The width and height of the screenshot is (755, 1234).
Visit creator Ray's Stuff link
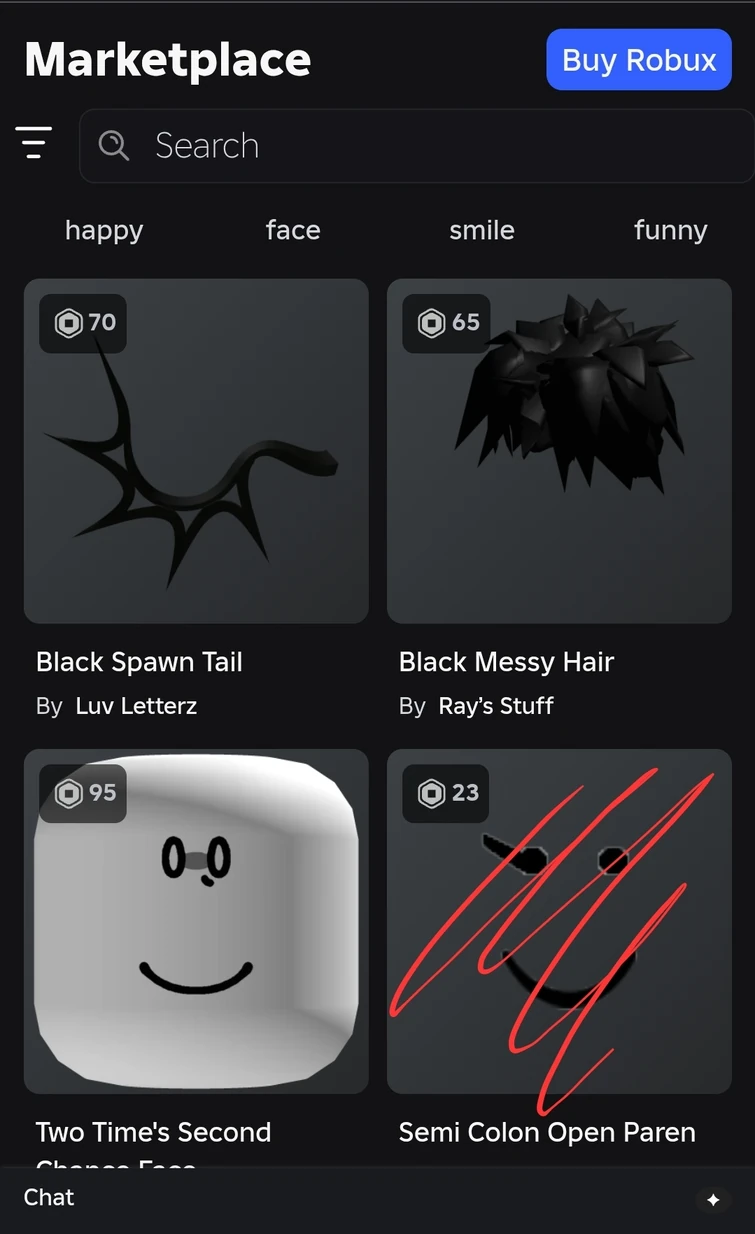click(496, 706)
